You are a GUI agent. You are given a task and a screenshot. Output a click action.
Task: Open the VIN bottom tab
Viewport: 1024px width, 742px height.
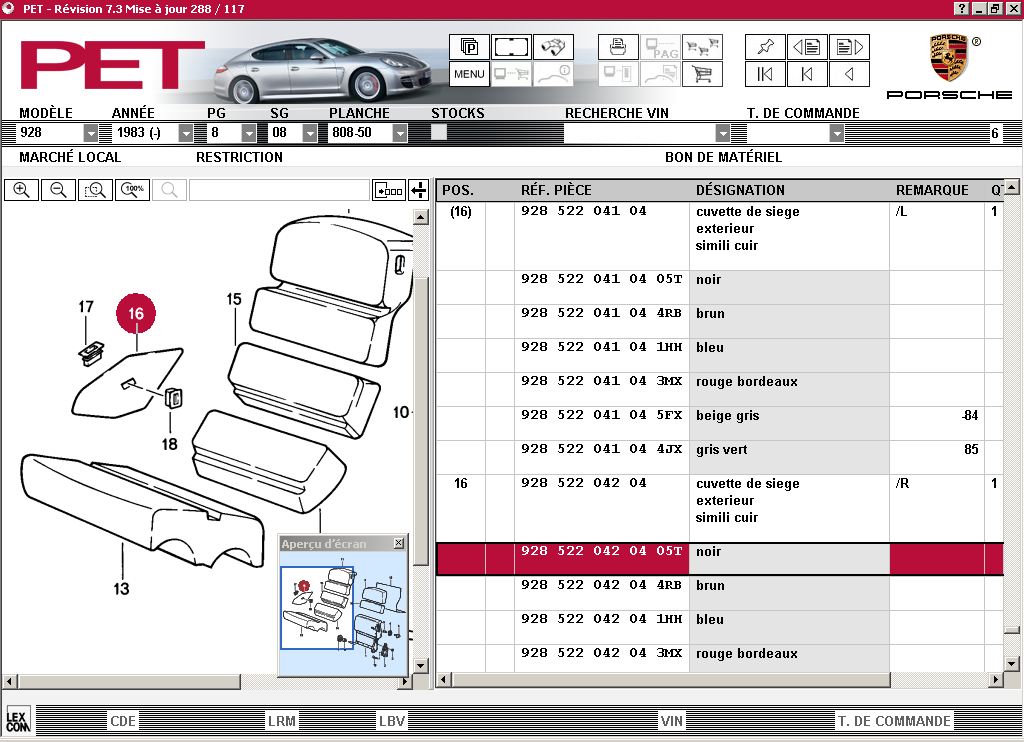671,721
